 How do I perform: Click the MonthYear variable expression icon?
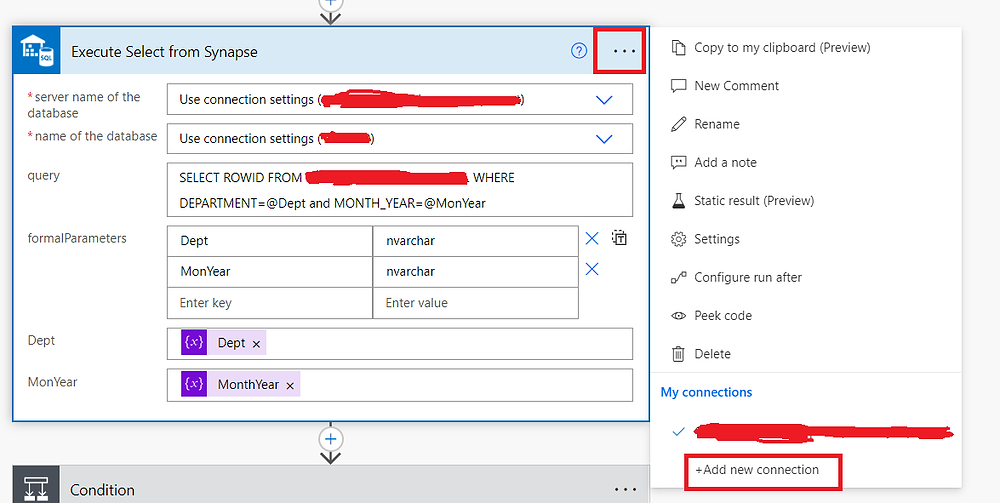pyautogui.click(x=194, y=384)
